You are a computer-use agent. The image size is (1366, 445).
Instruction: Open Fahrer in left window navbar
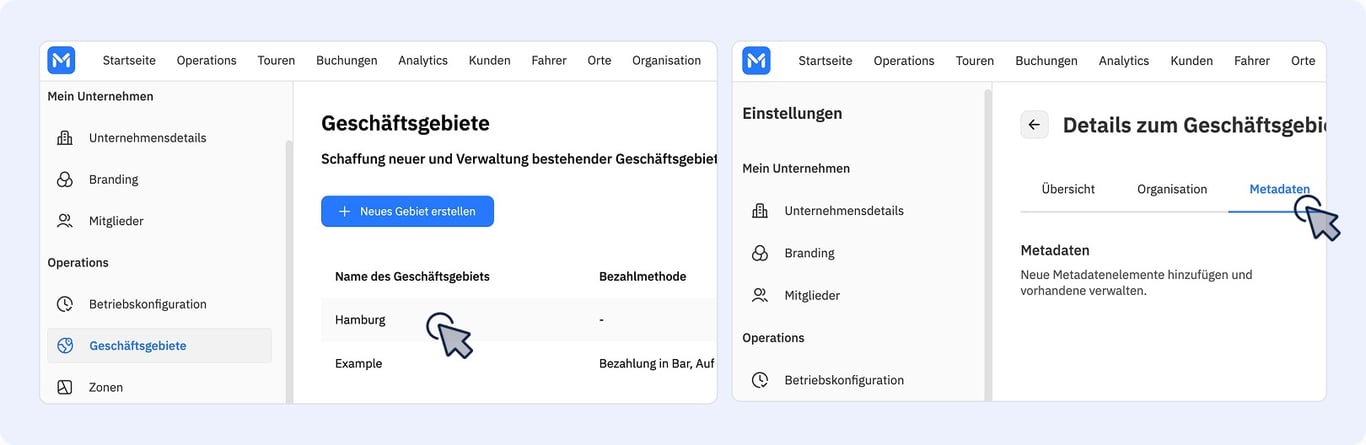pos(549,60)
